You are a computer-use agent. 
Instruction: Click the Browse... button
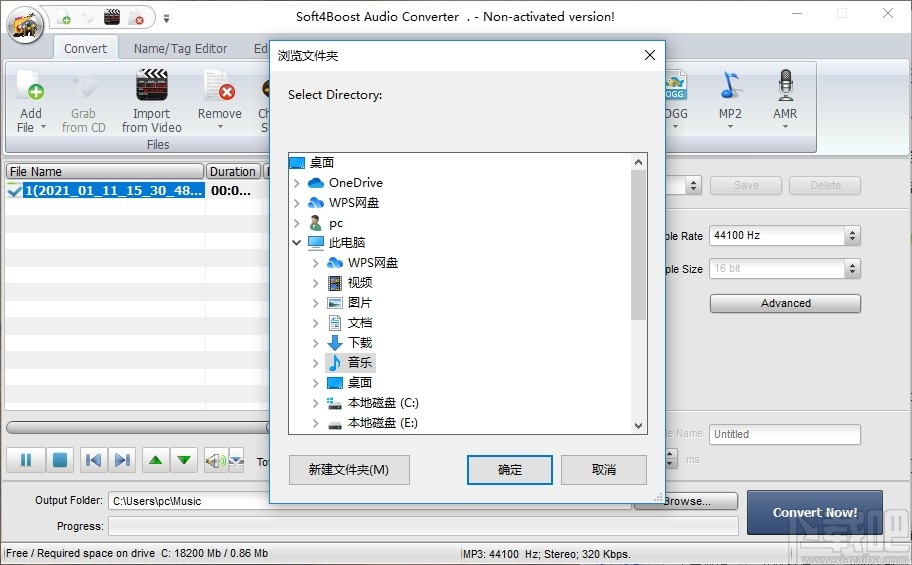[687, 501]
